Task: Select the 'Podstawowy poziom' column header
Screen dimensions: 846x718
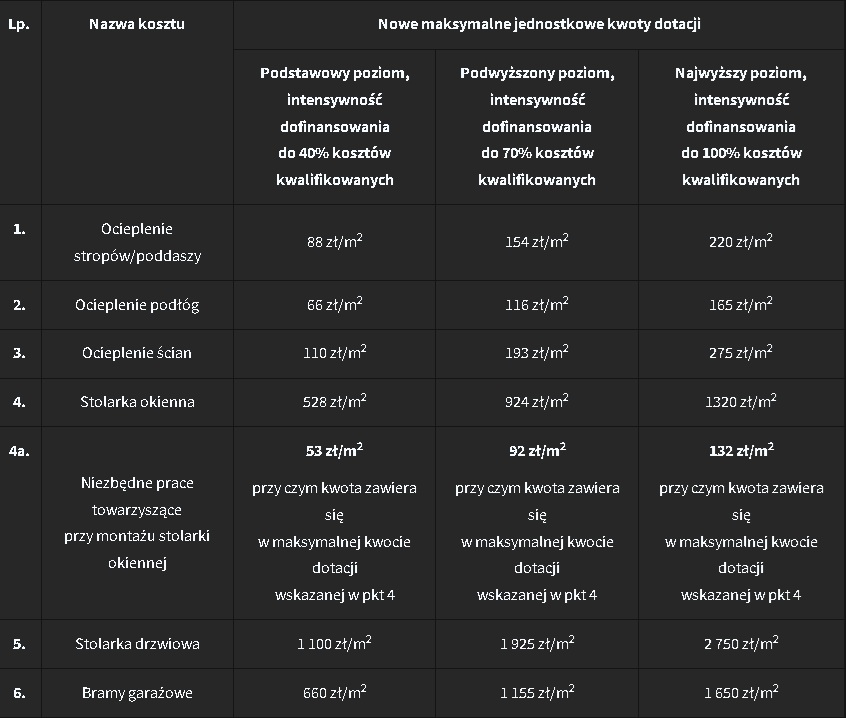Action: pyautogui.click(x=335, y=126)
